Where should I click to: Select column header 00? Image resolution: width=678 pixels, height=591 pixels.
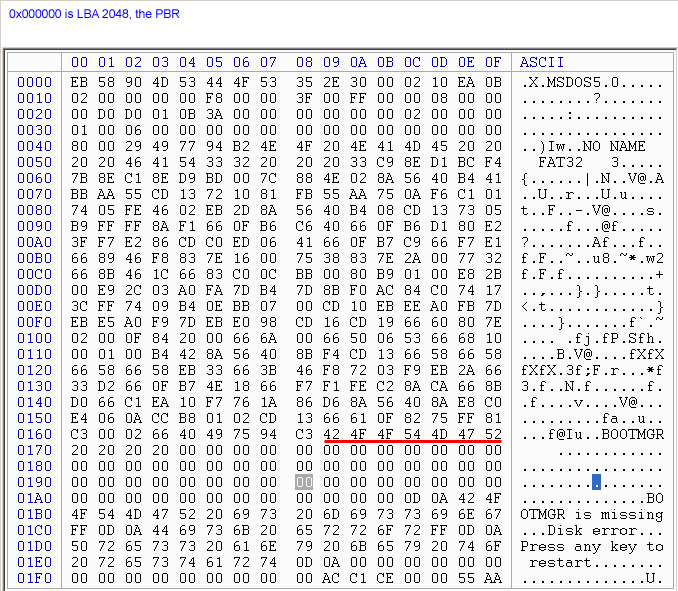click(x=79, y=62)
